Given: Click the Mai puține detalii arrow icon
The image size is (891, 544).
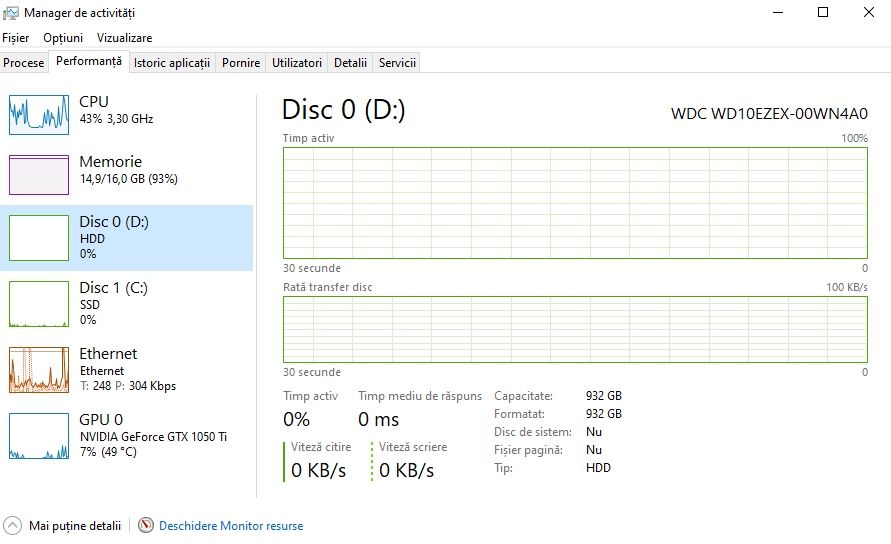Looking at the screenshot, I should coord(13,525).
